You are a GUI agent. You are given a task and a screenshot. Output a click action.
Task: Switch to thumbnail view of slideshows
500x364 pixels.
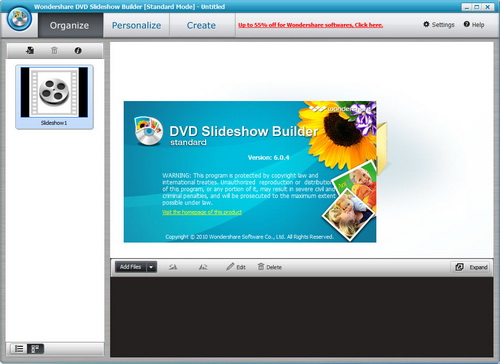coord(35,349)
